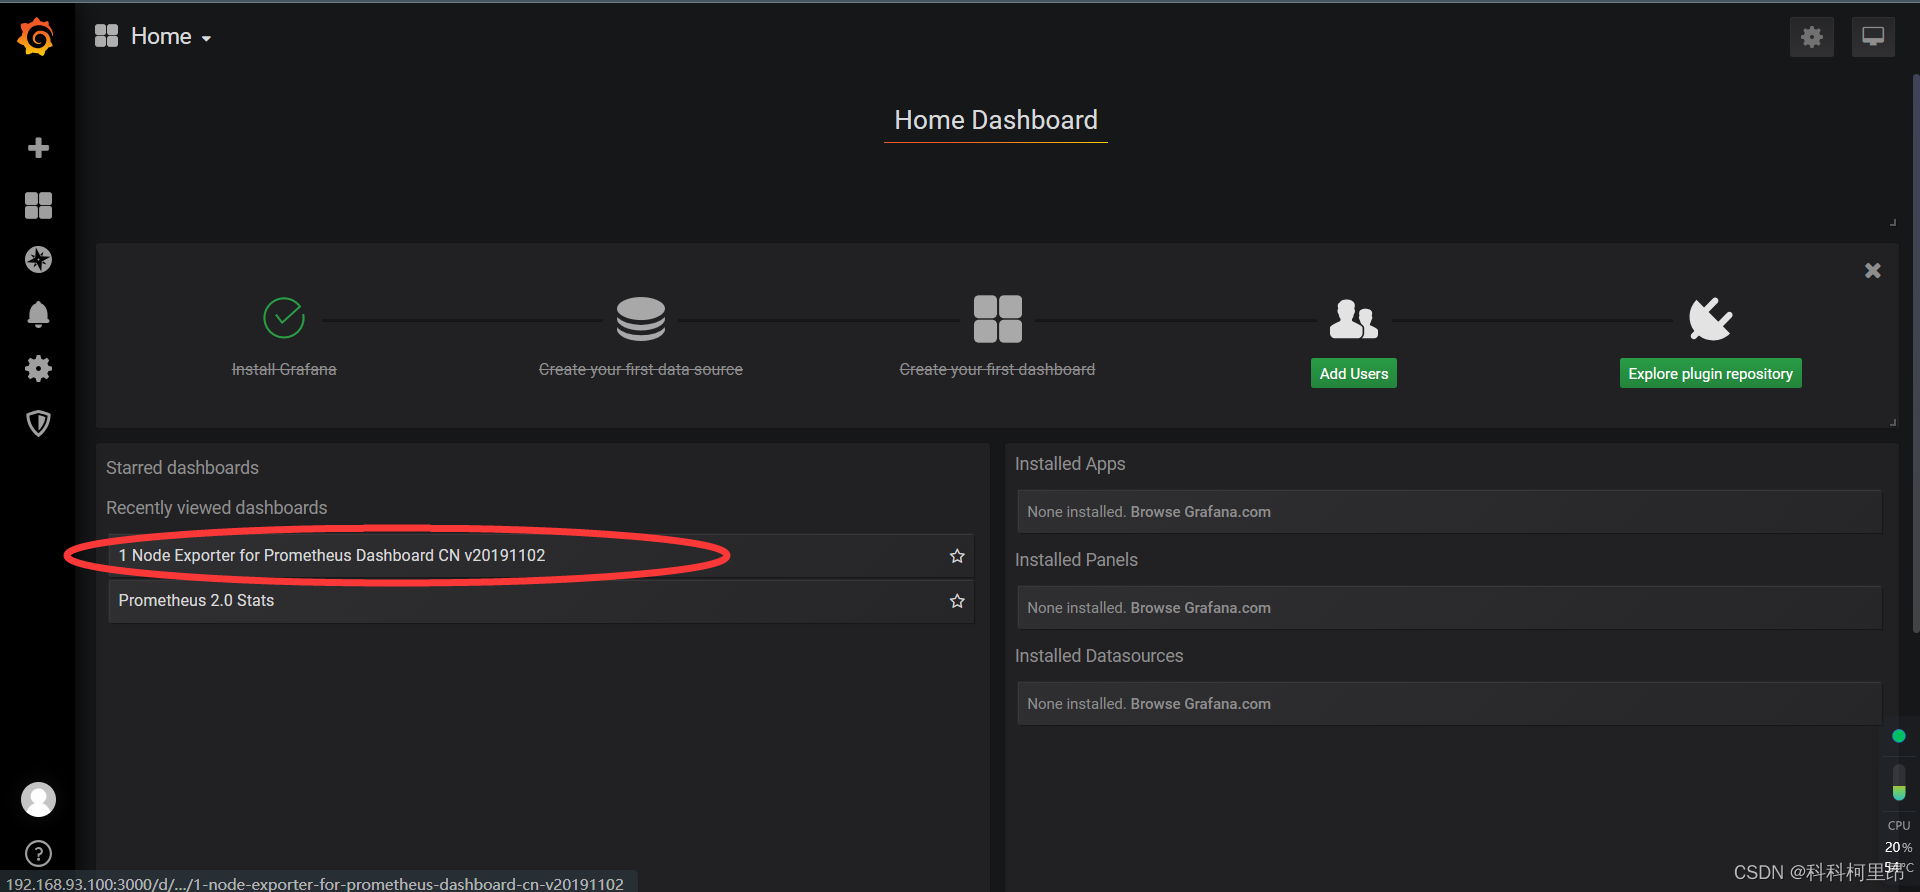Click Browse Grafana.com under Installed Datasources
This screenshot has height=892, width=1920.
(x=1200, y=704)
